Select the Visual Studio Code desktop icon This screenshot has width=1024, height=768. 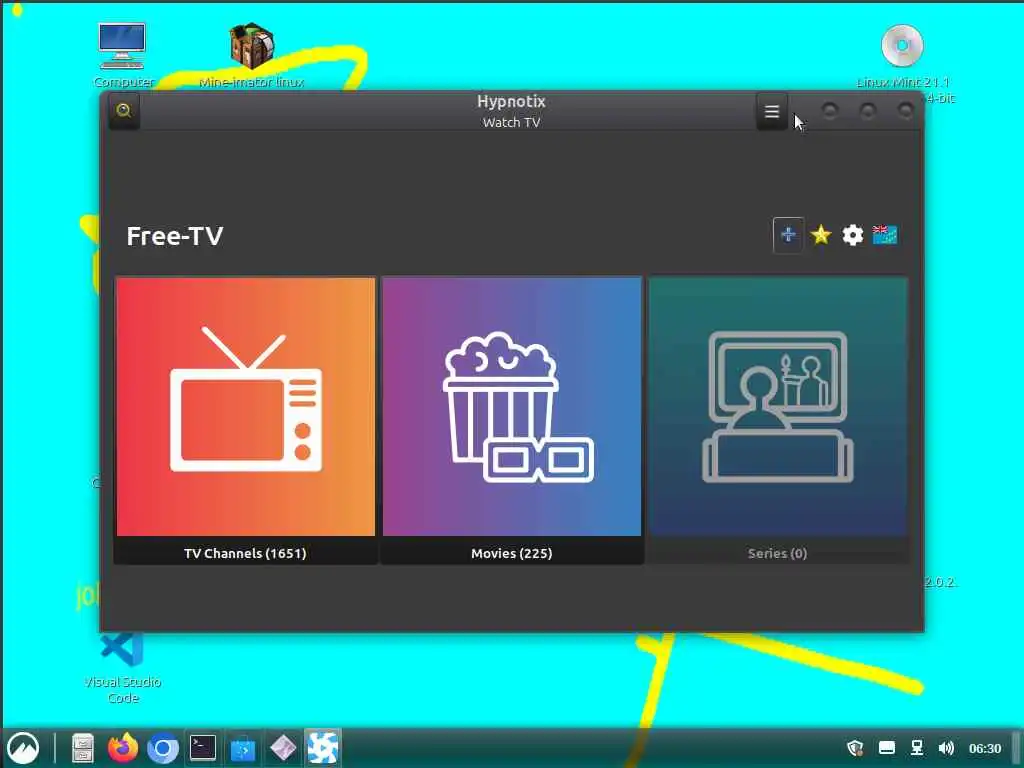122,667
